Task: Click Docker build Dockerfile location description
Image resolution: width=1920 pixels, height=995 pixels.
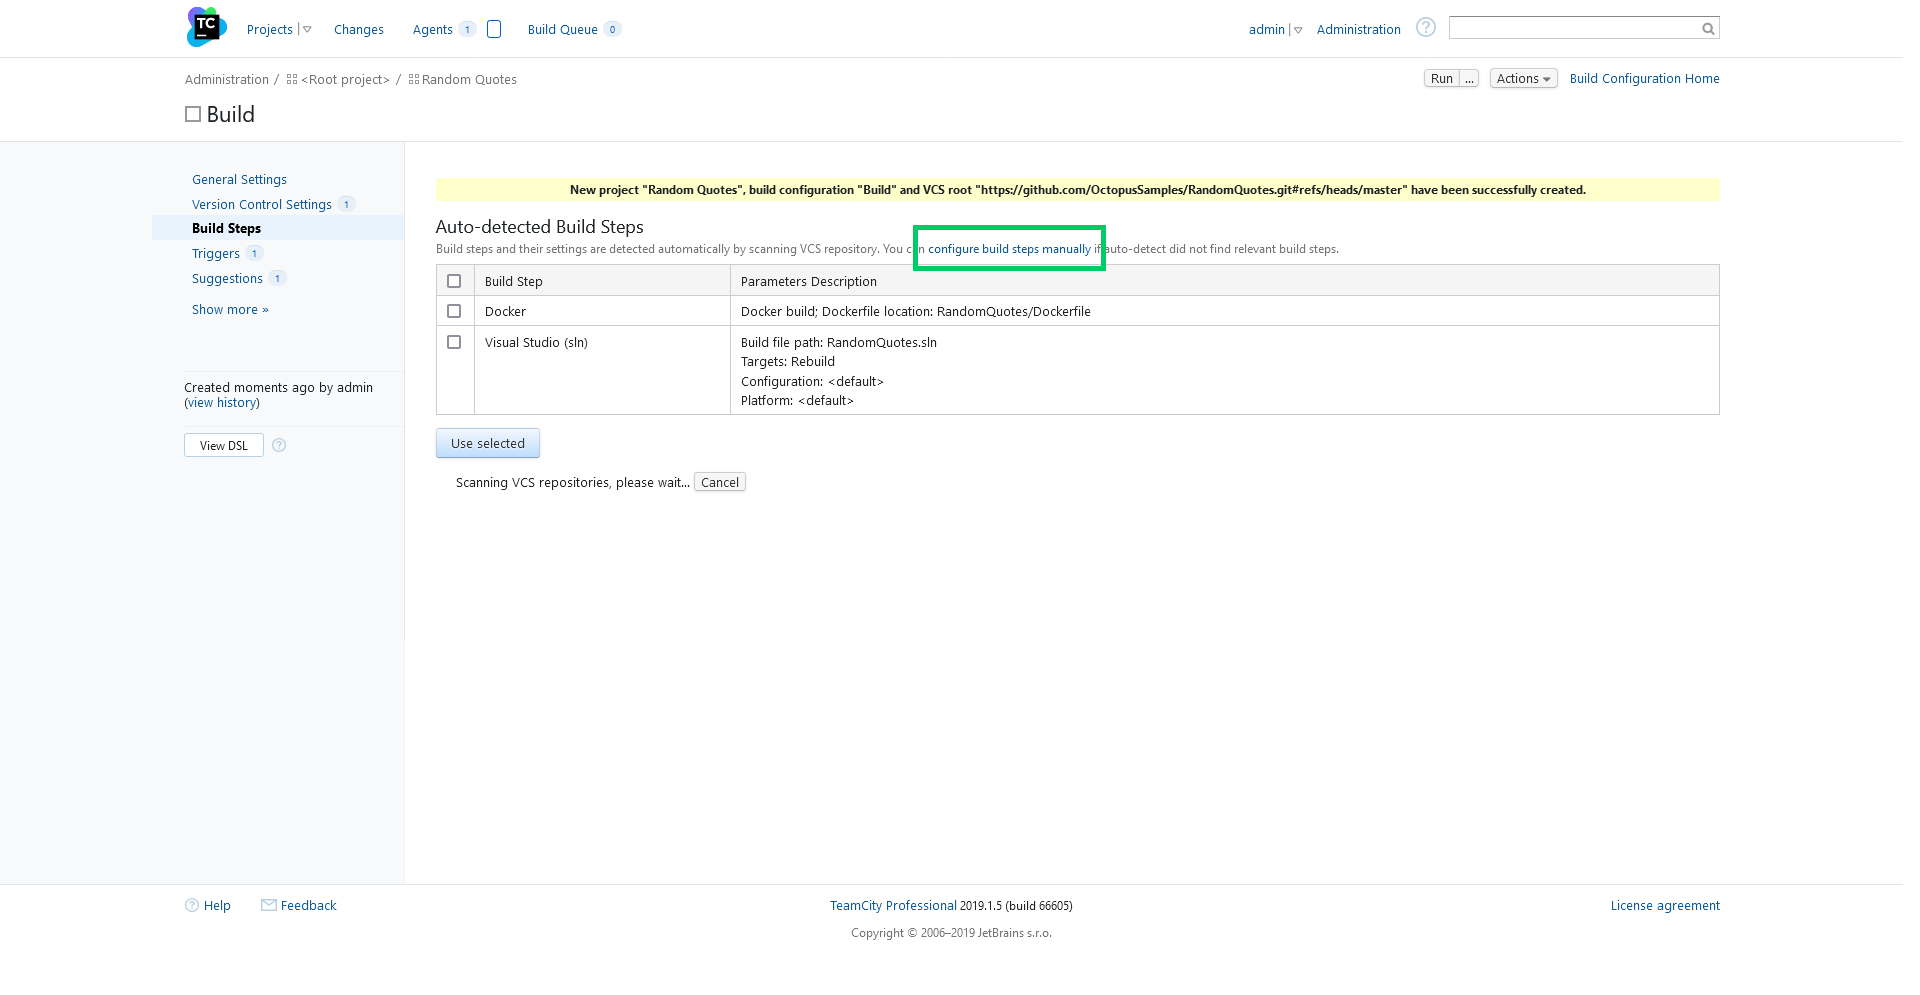Action: 915,312
